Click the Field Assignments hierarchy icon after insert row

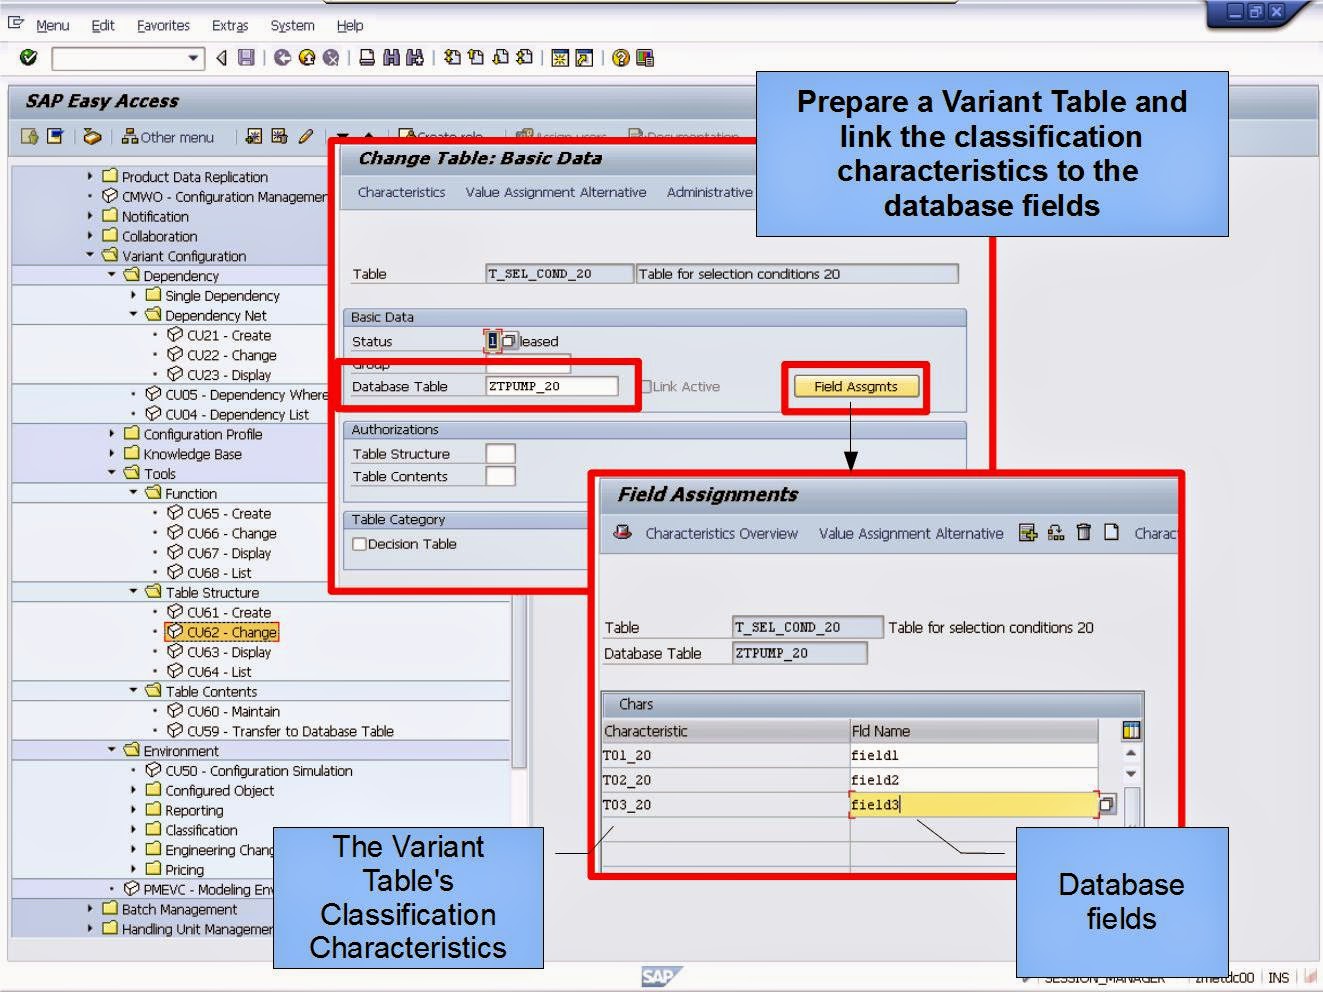tap(1055, 532)
